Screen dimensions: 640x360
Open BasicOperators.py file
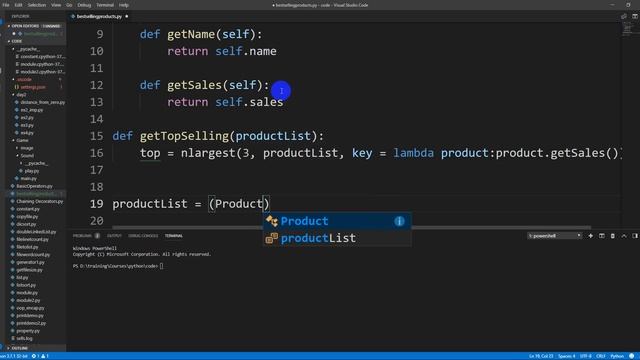coord(34,186)
